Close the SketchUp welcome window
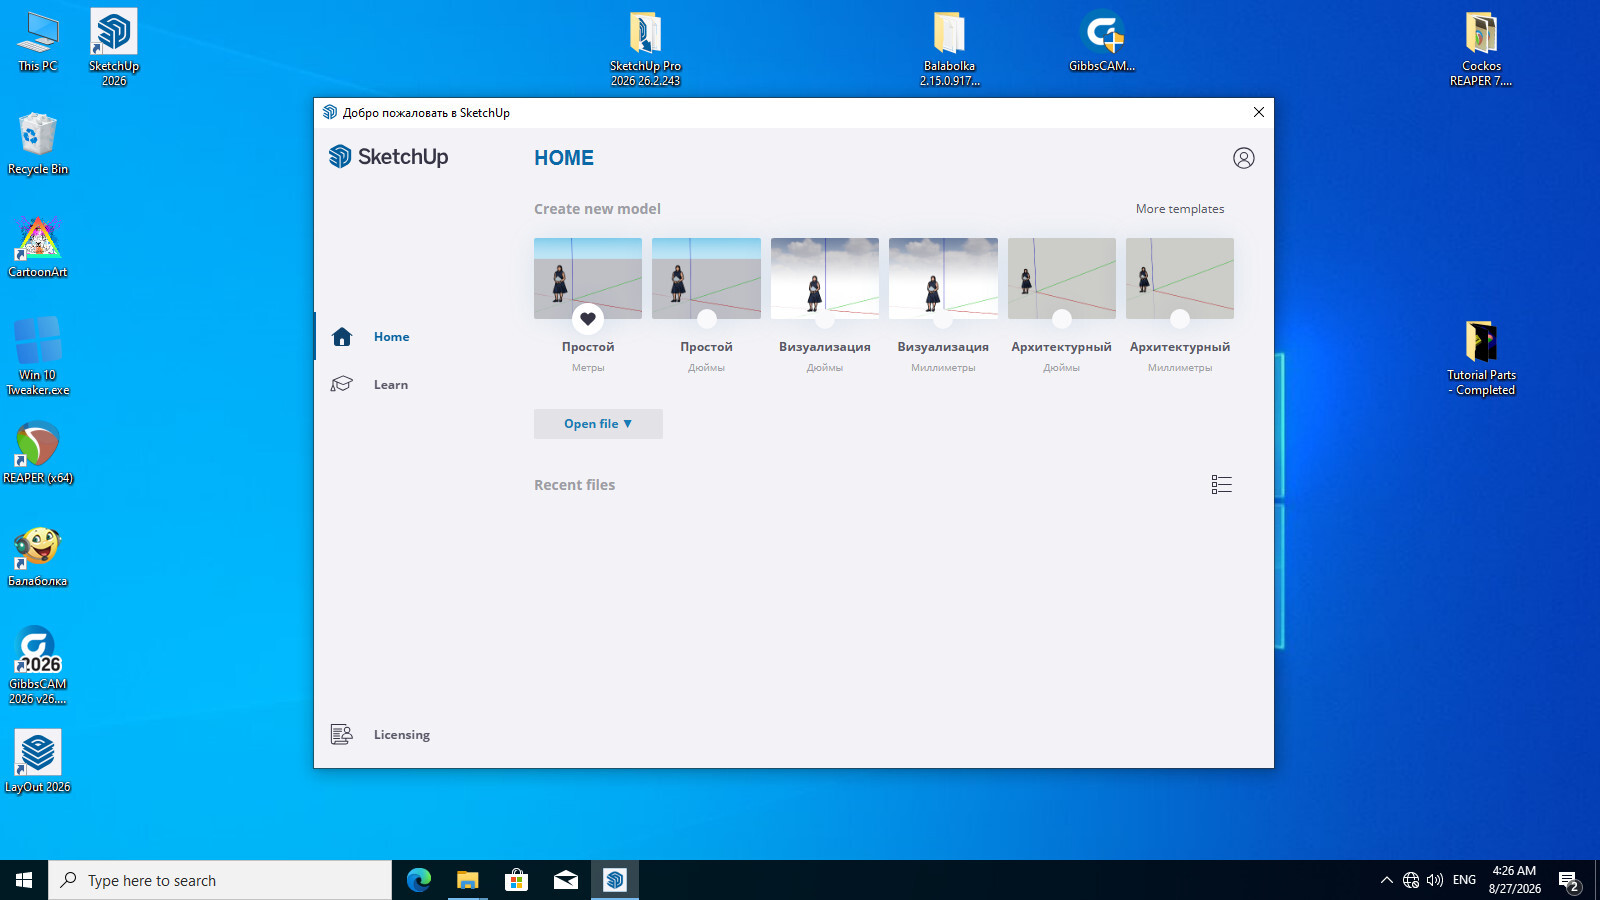The image size is (1600, 900). (x=1259, y=112)
